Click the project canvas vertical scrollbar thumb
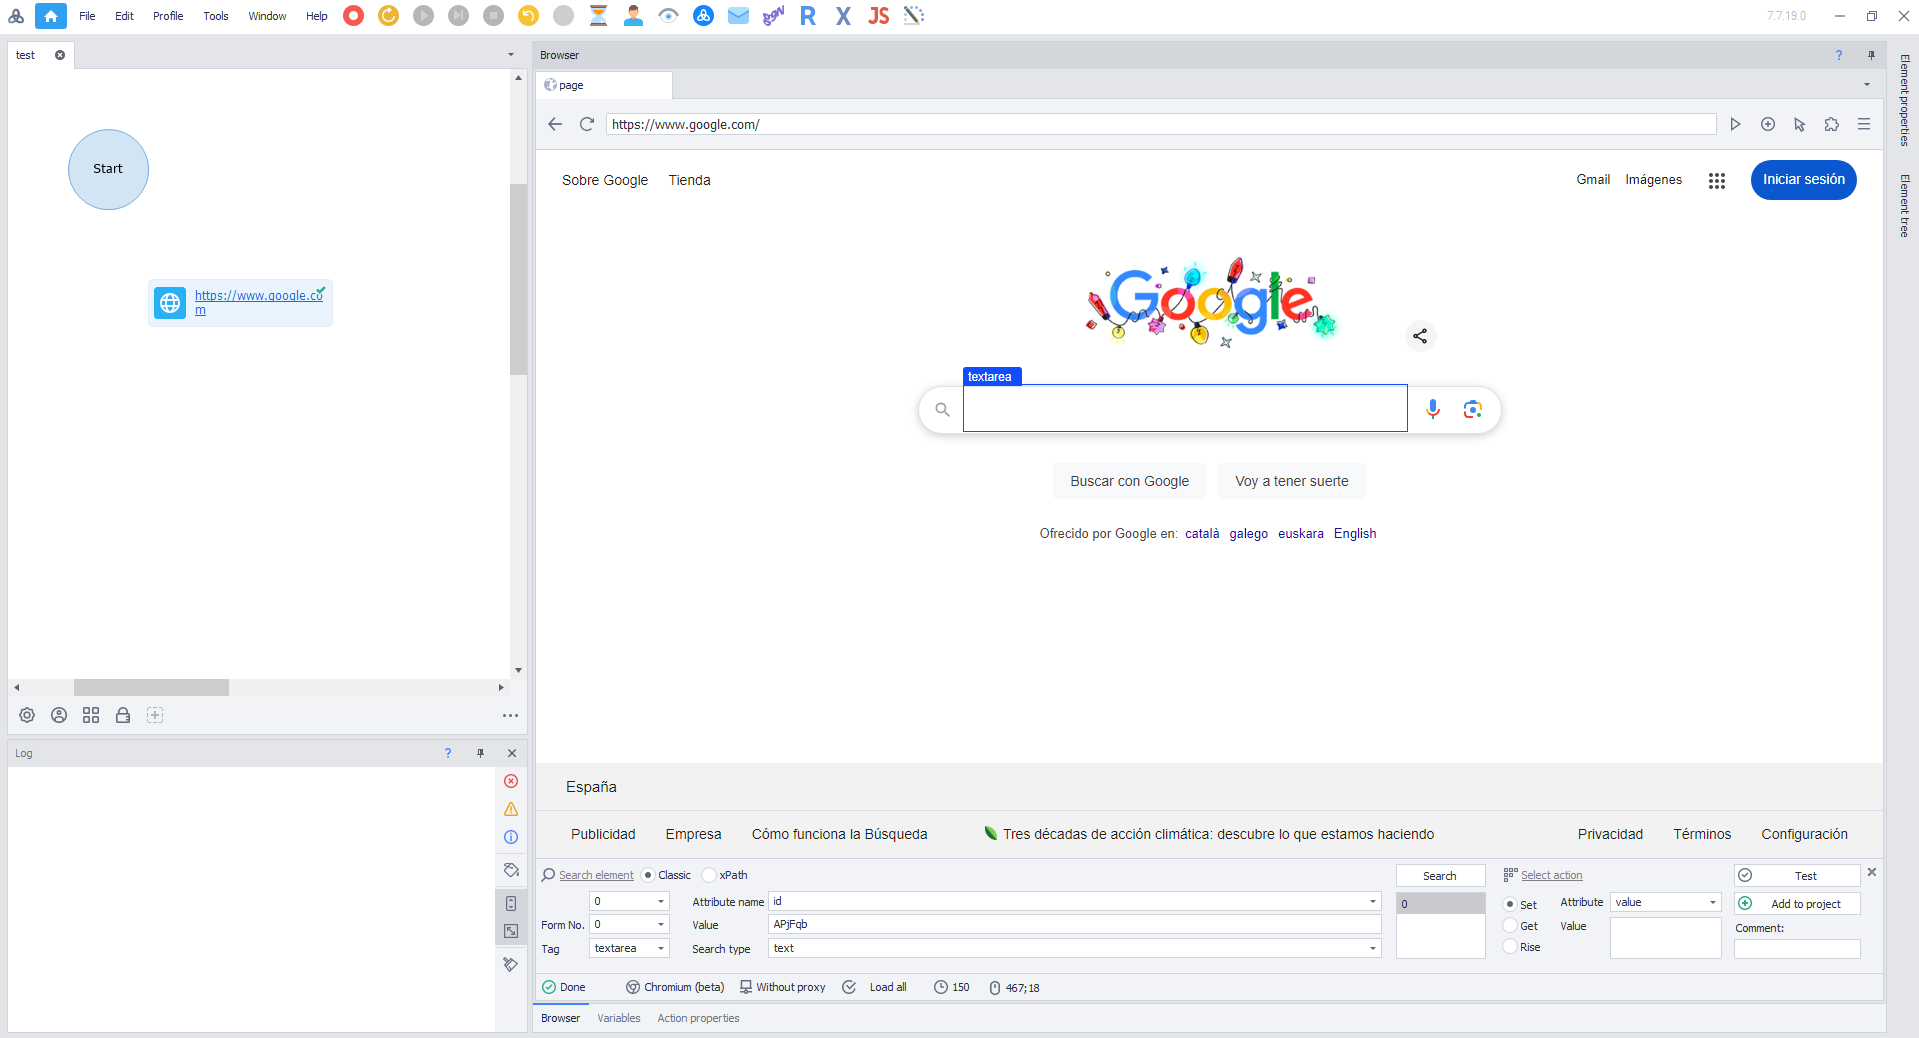Image resolution: width=1919 pixels, height=1038 pixels. [518, 279]
